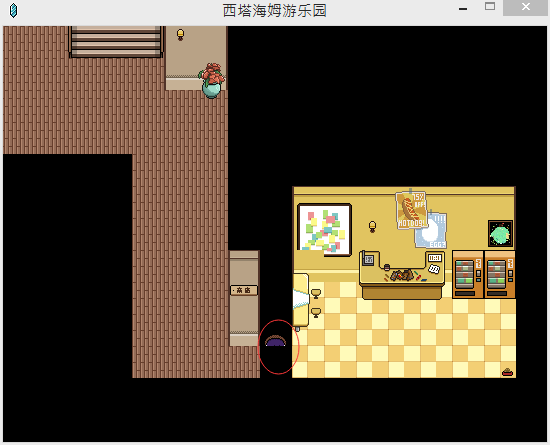Click the sticky-note bulletin board

(324, 230)
